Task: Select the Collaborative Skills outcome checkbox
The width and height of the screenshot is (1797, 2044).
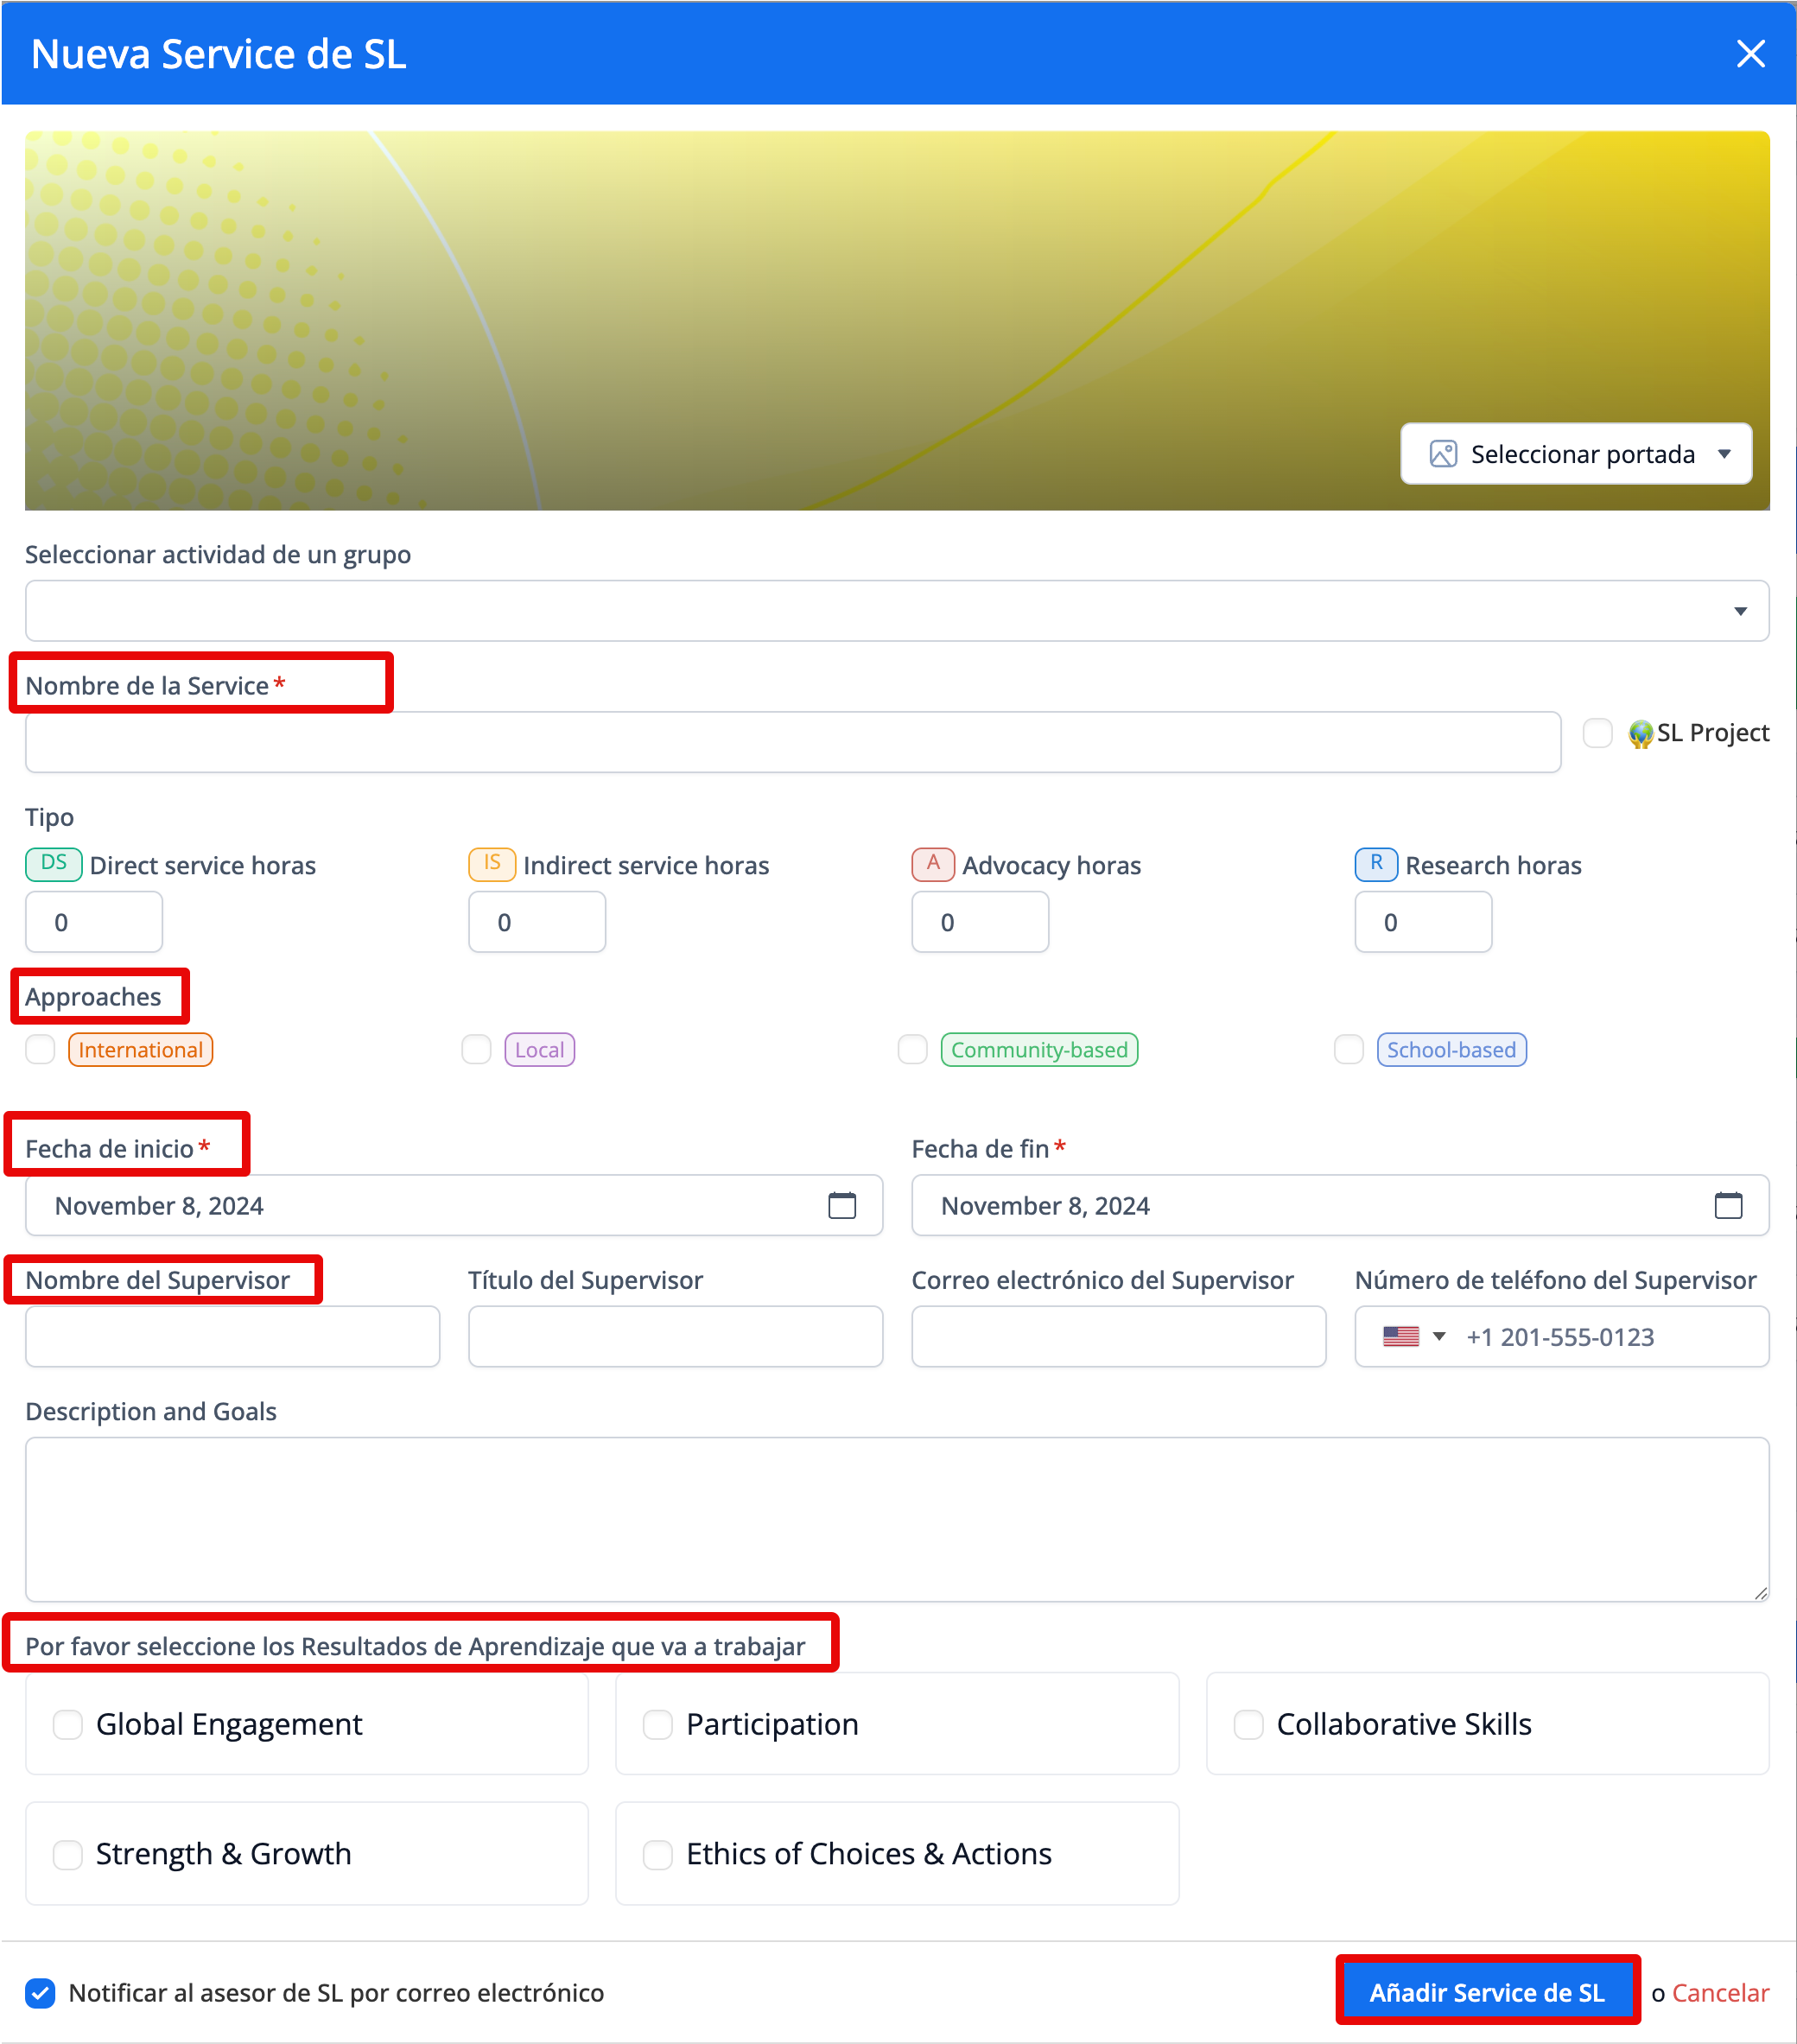Action: (x=1248, y=1724)
